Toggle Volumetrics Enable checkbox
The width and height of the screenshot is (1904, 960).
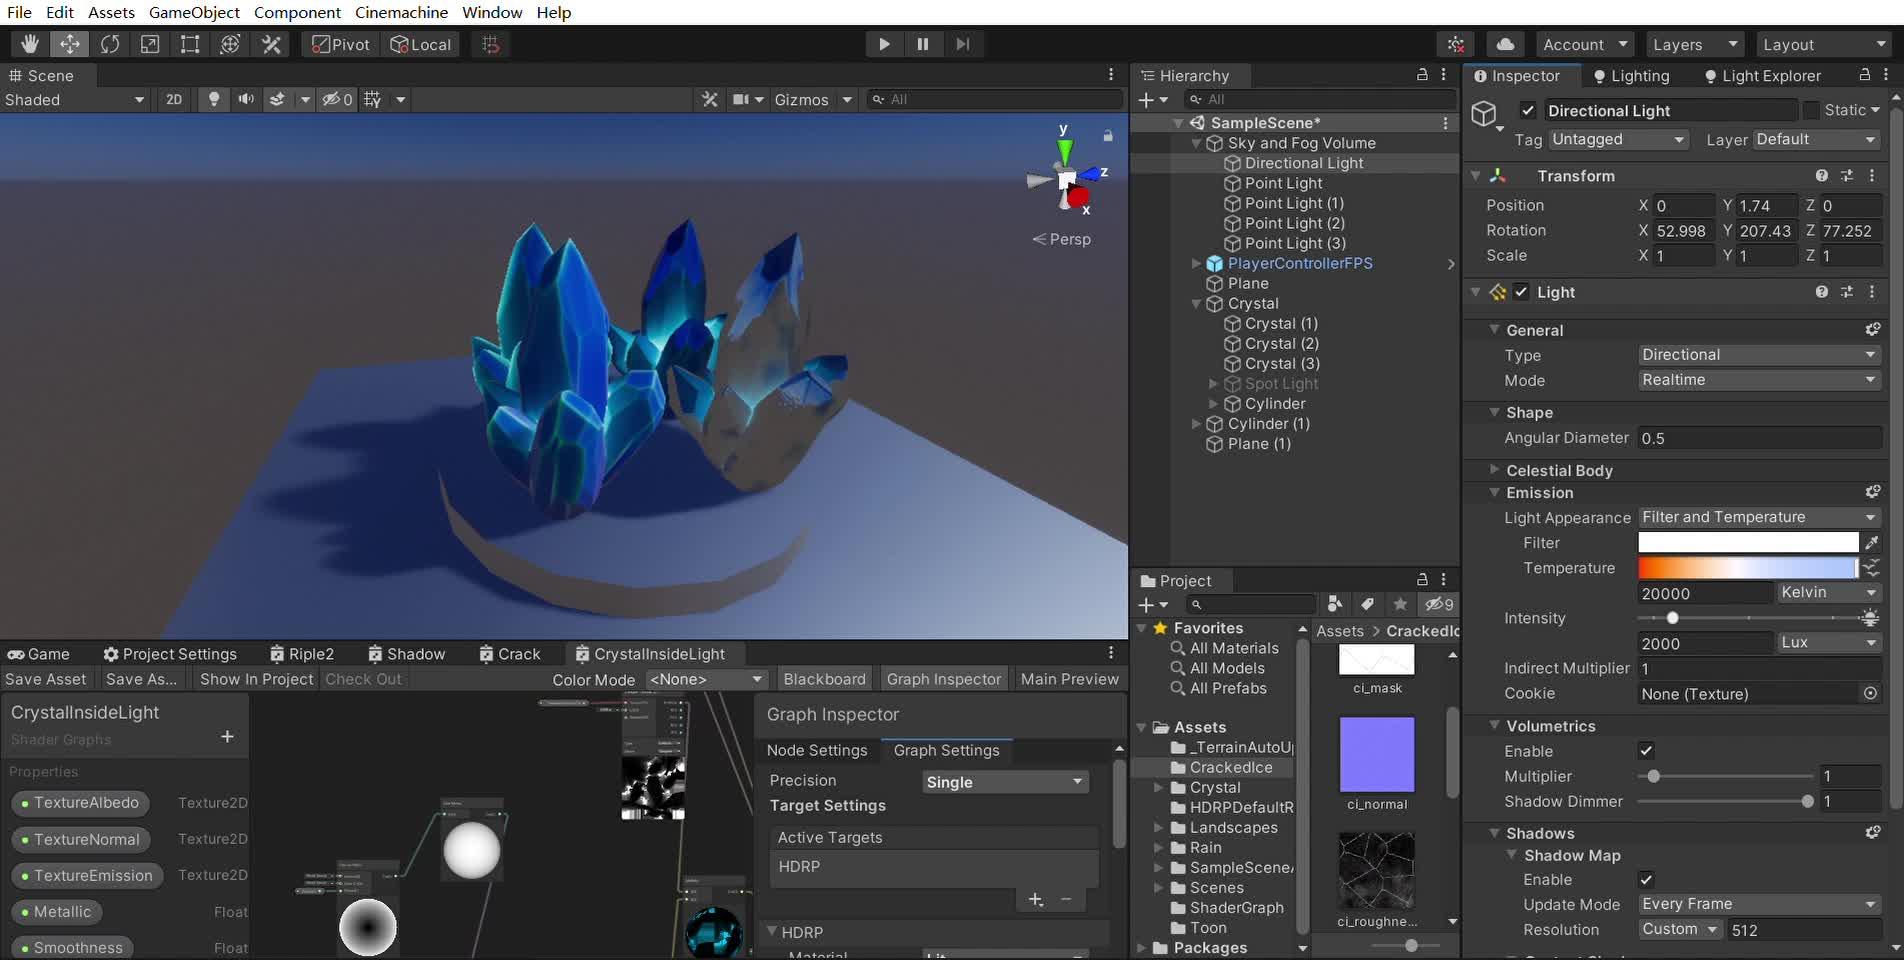coord(1646,750)
